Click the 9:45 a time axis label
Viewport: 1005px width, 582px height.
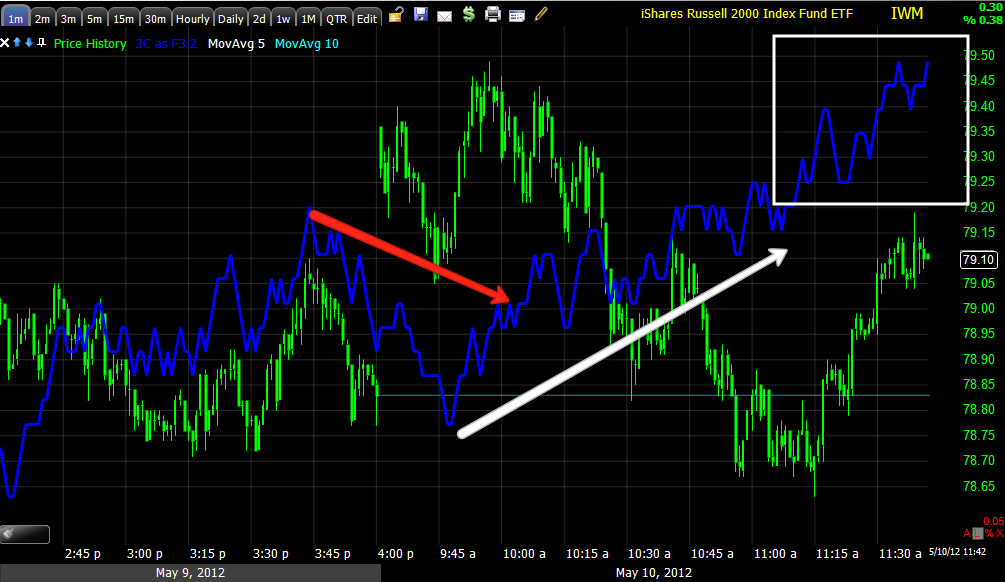[458, 553]
